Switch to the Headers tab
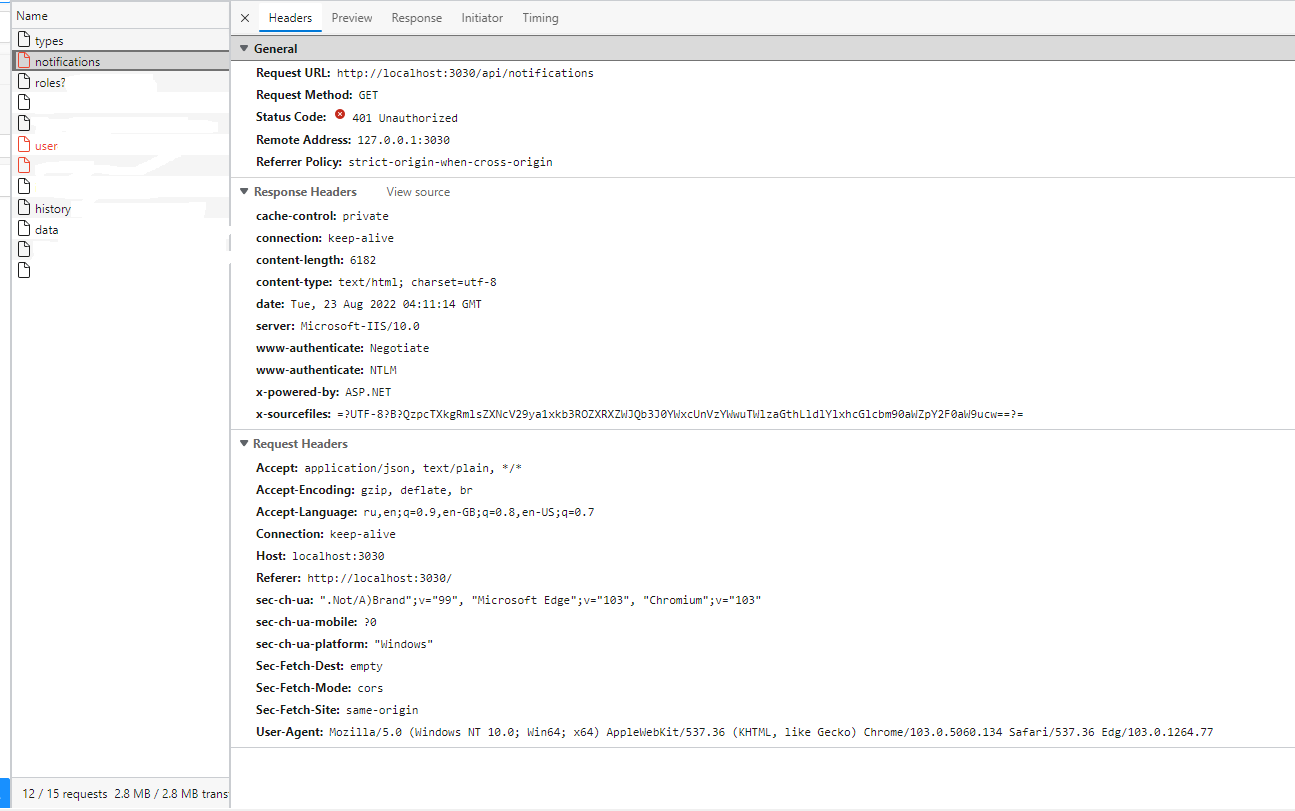The width and height of the screenshot is (1295, 811). click(x=290, y=18)
